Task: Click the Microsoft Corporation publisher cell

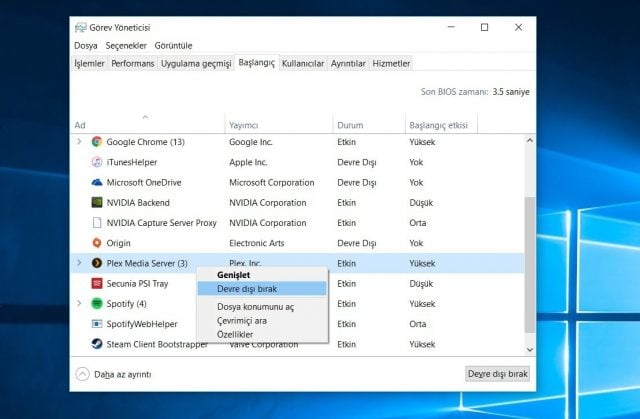Action: tap(271, 182)
